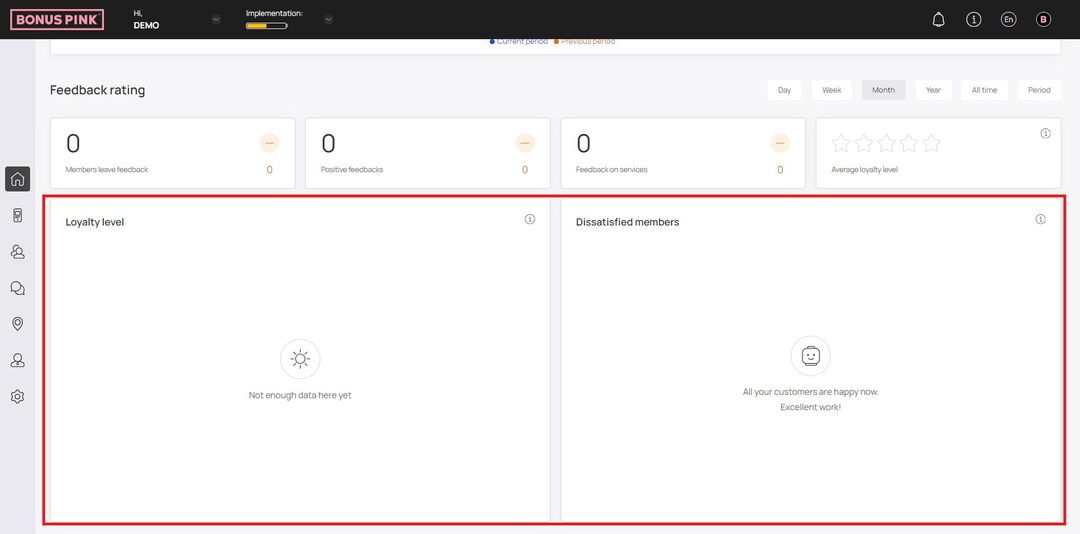Click the Members leave feedback label
The image size is (1080, 534).
click(x=107, y=170)
